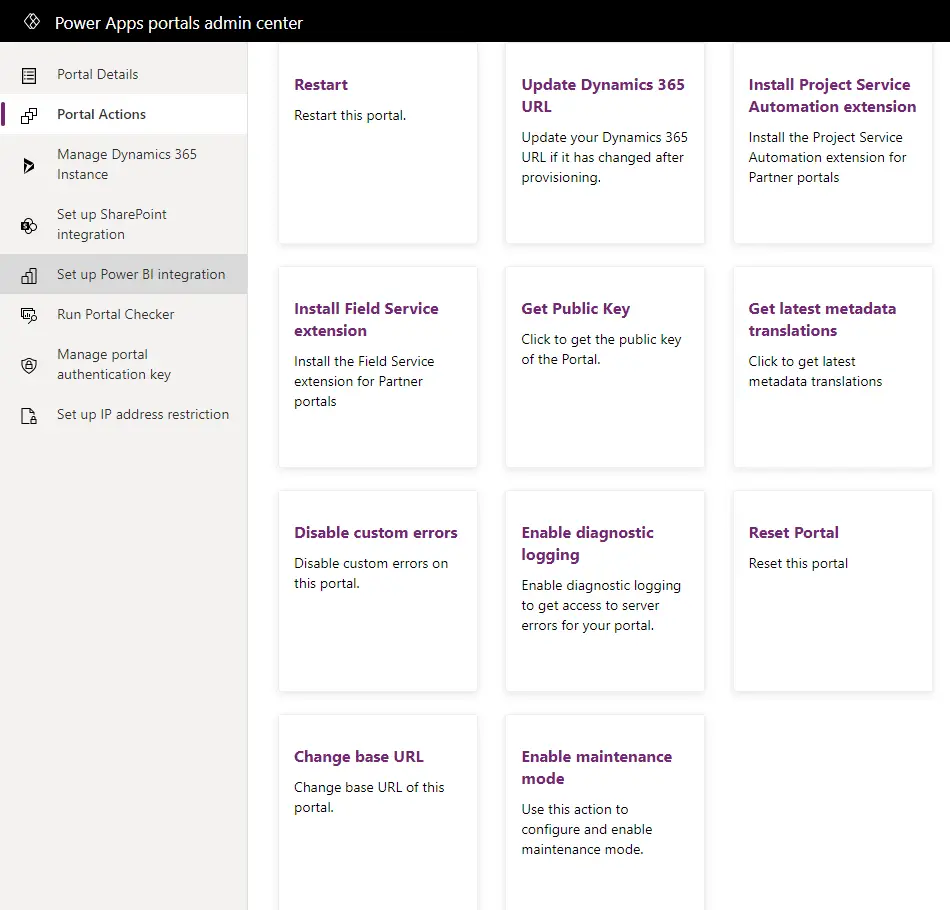Click the Portal Actions icon

28,115
